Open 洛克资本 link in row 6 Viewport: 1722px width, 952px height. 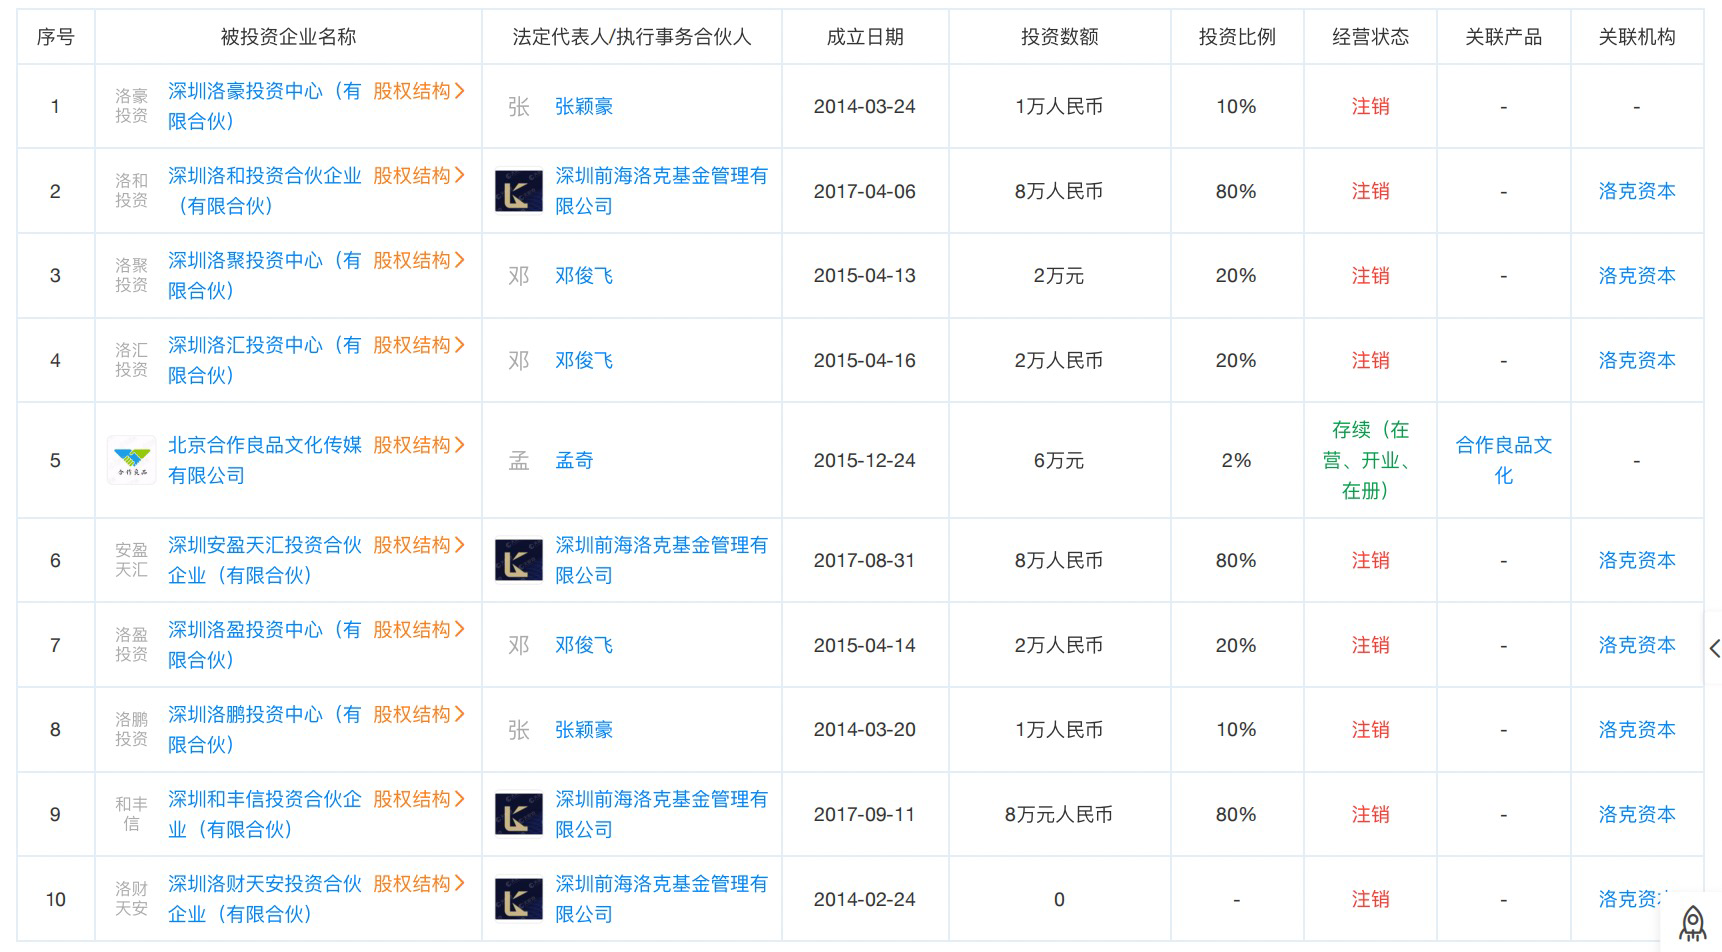pos(1637,561)
